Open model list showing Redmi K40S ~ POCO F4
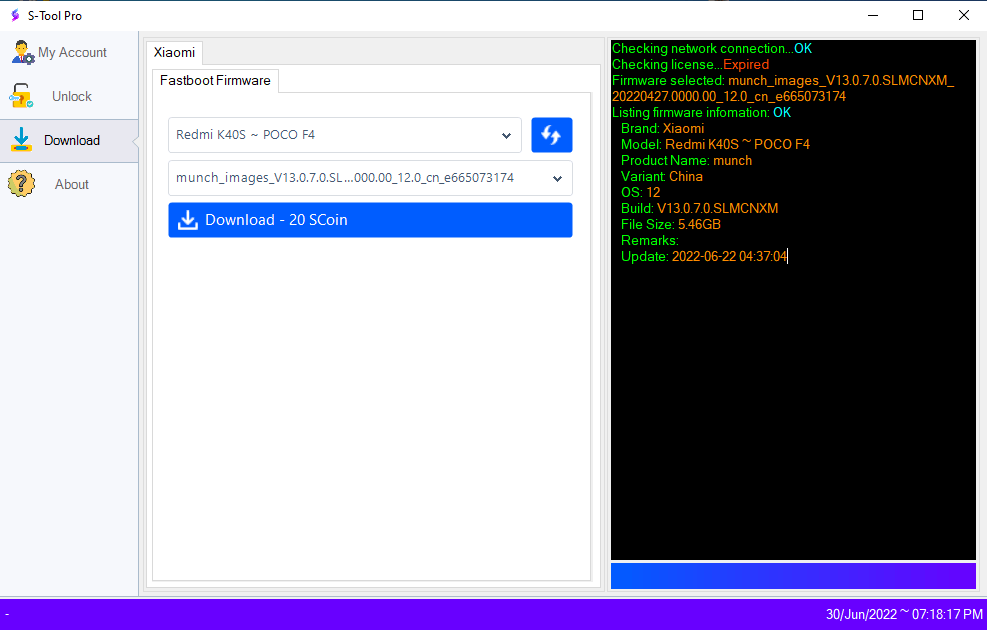 (340, 135)
